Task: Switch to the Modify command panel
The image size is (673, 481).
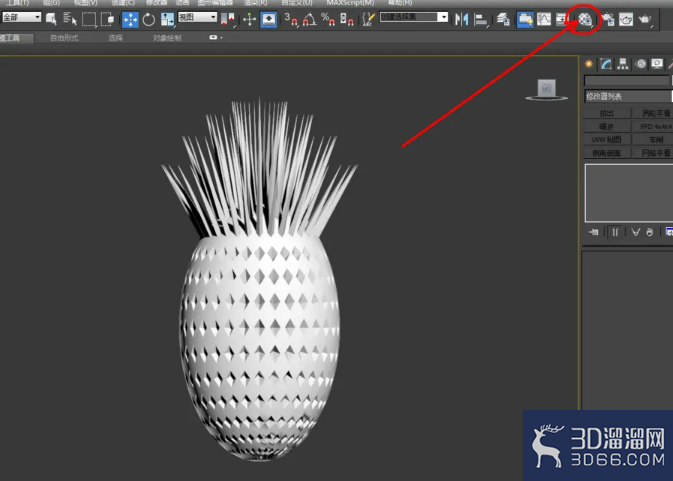Action: click(x=606, y=64)
